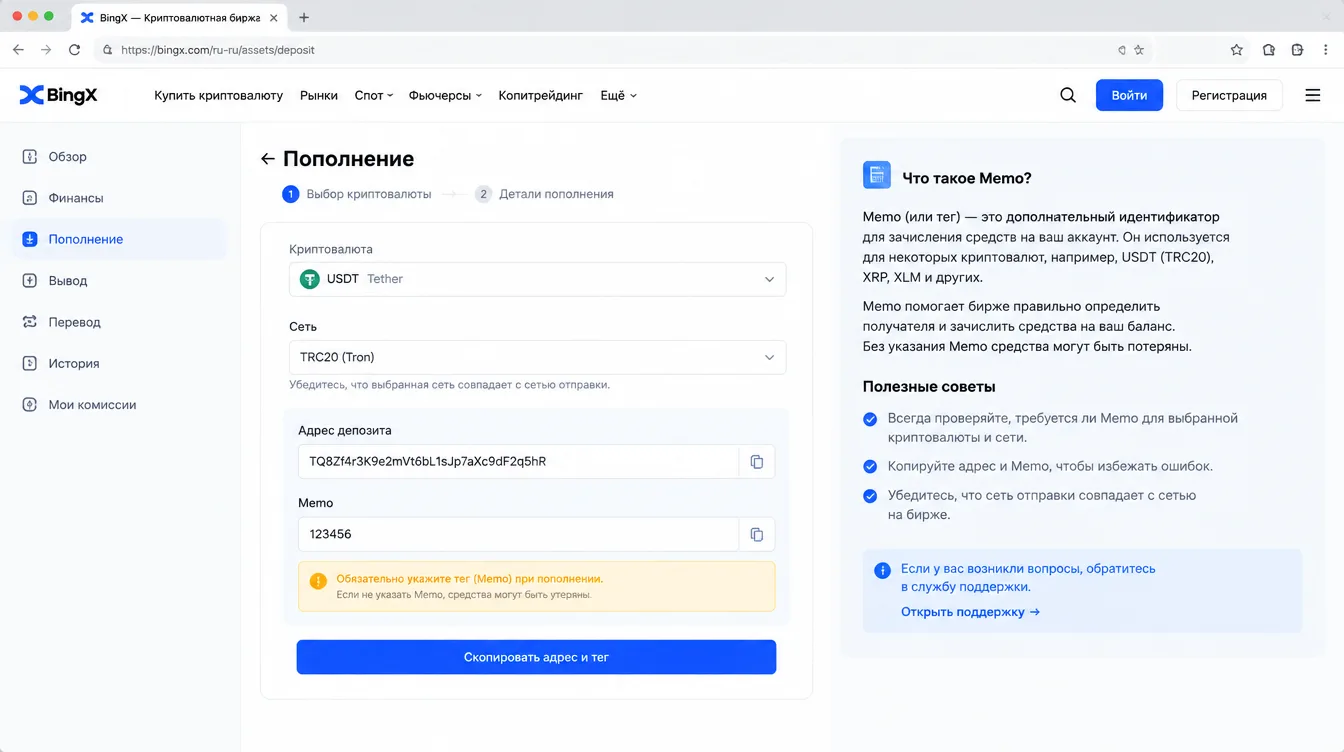Click the browser address bar URL

click(218, 49)
